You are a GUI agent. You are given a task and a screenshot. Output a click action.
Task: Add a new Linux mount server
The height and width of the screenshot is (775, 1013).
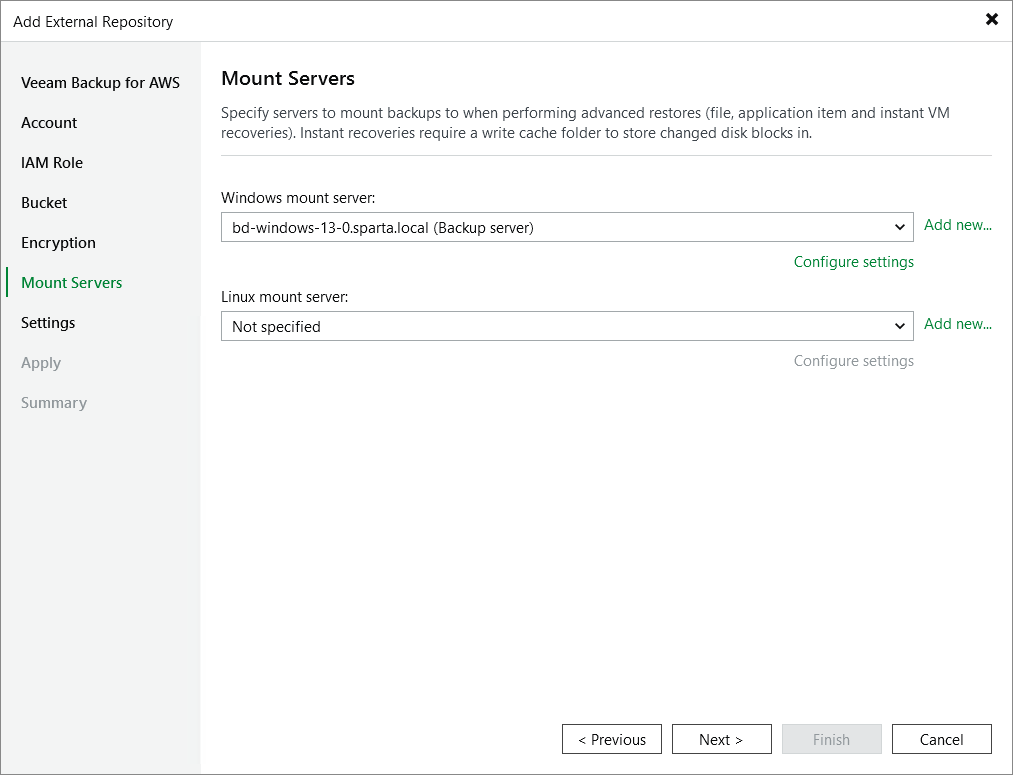tap(957, 324)
